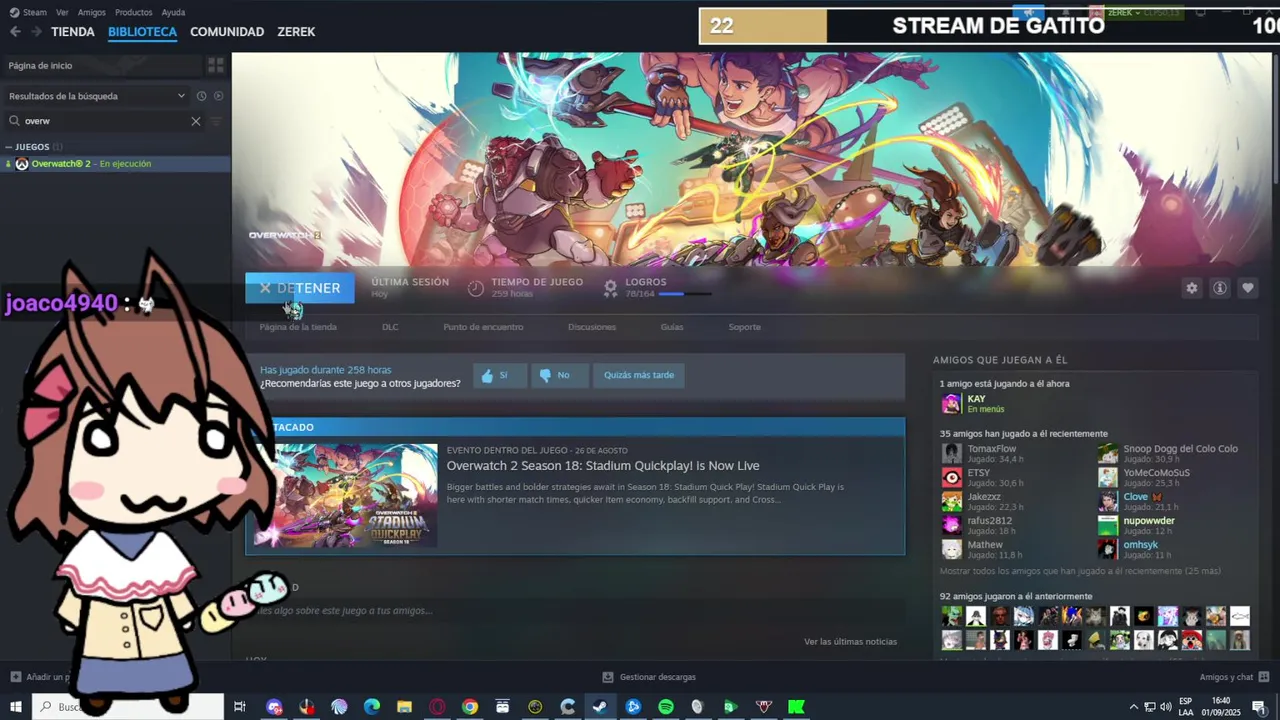Open Spotify from taskbar
Image resolution: width=1280 pixels, height=720 pixels.
666,707
